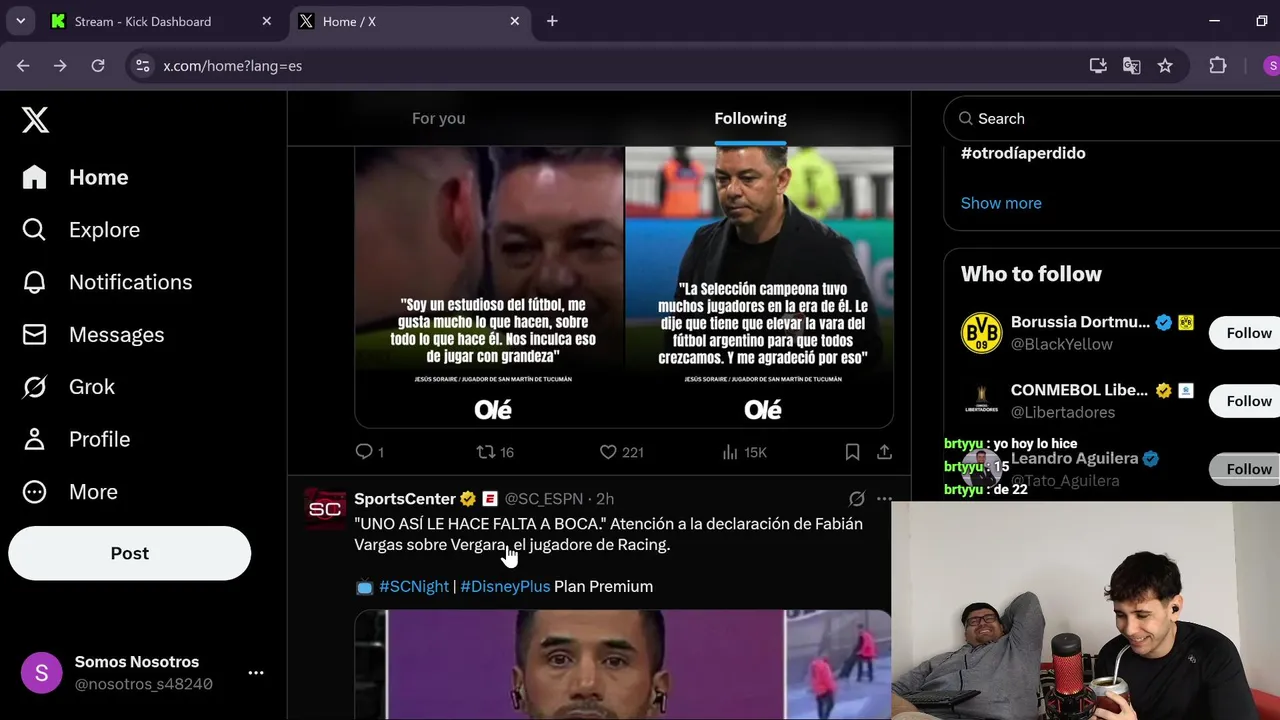1280x720 pixels.
Task: Go back in the browser
Action: (23, 66)
